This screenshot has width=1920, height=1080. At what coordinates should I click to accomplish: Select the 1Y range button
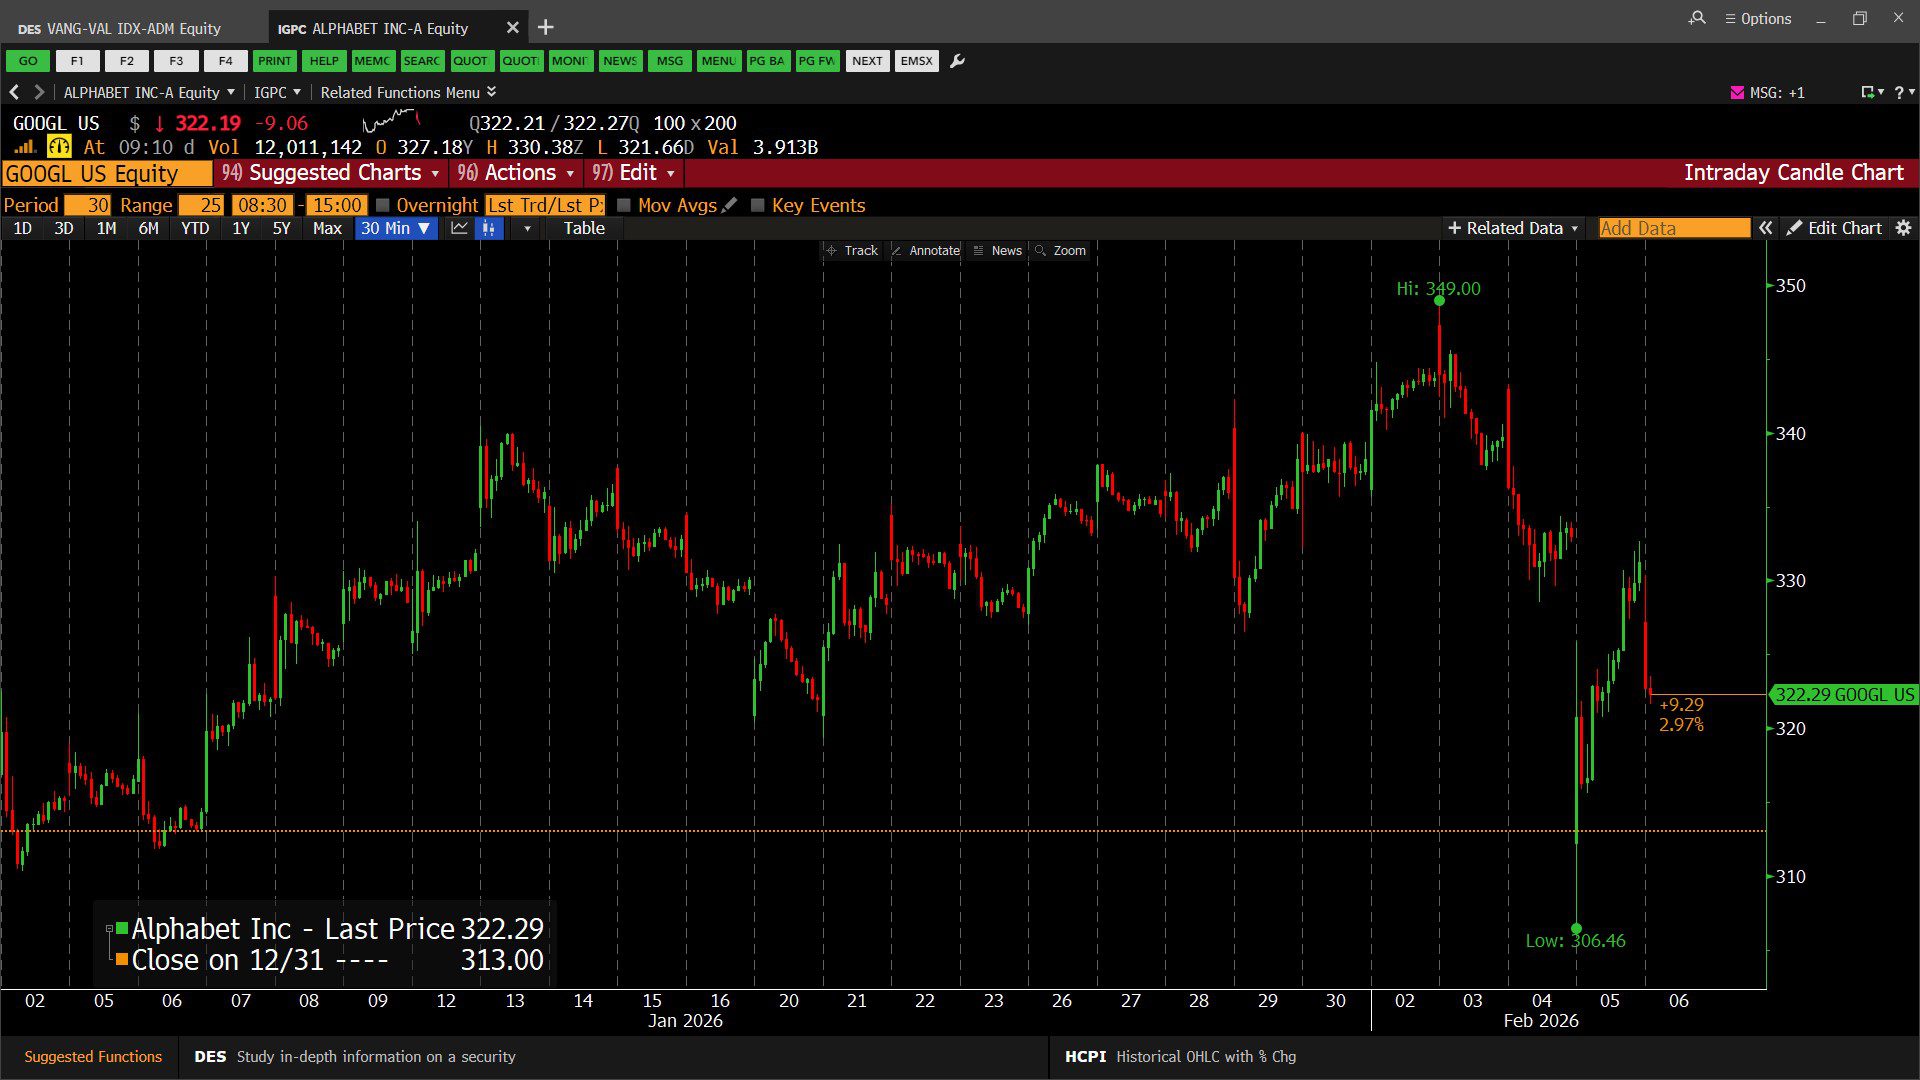[x=241, y=228]
